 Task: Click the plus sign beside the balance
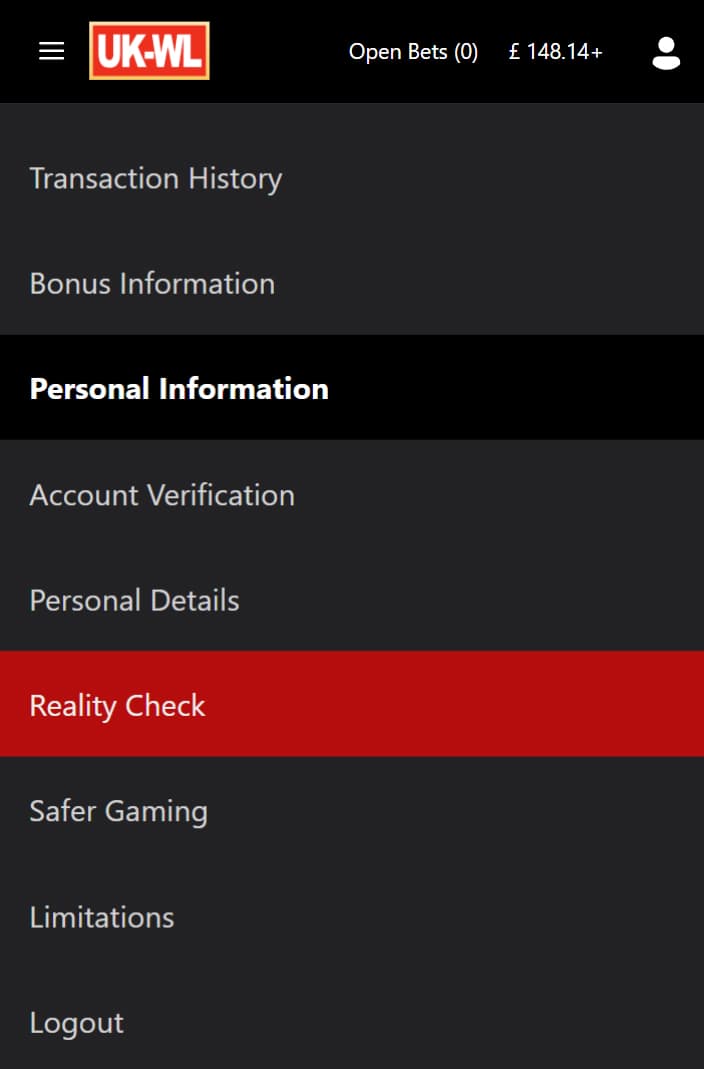[597, 52]
